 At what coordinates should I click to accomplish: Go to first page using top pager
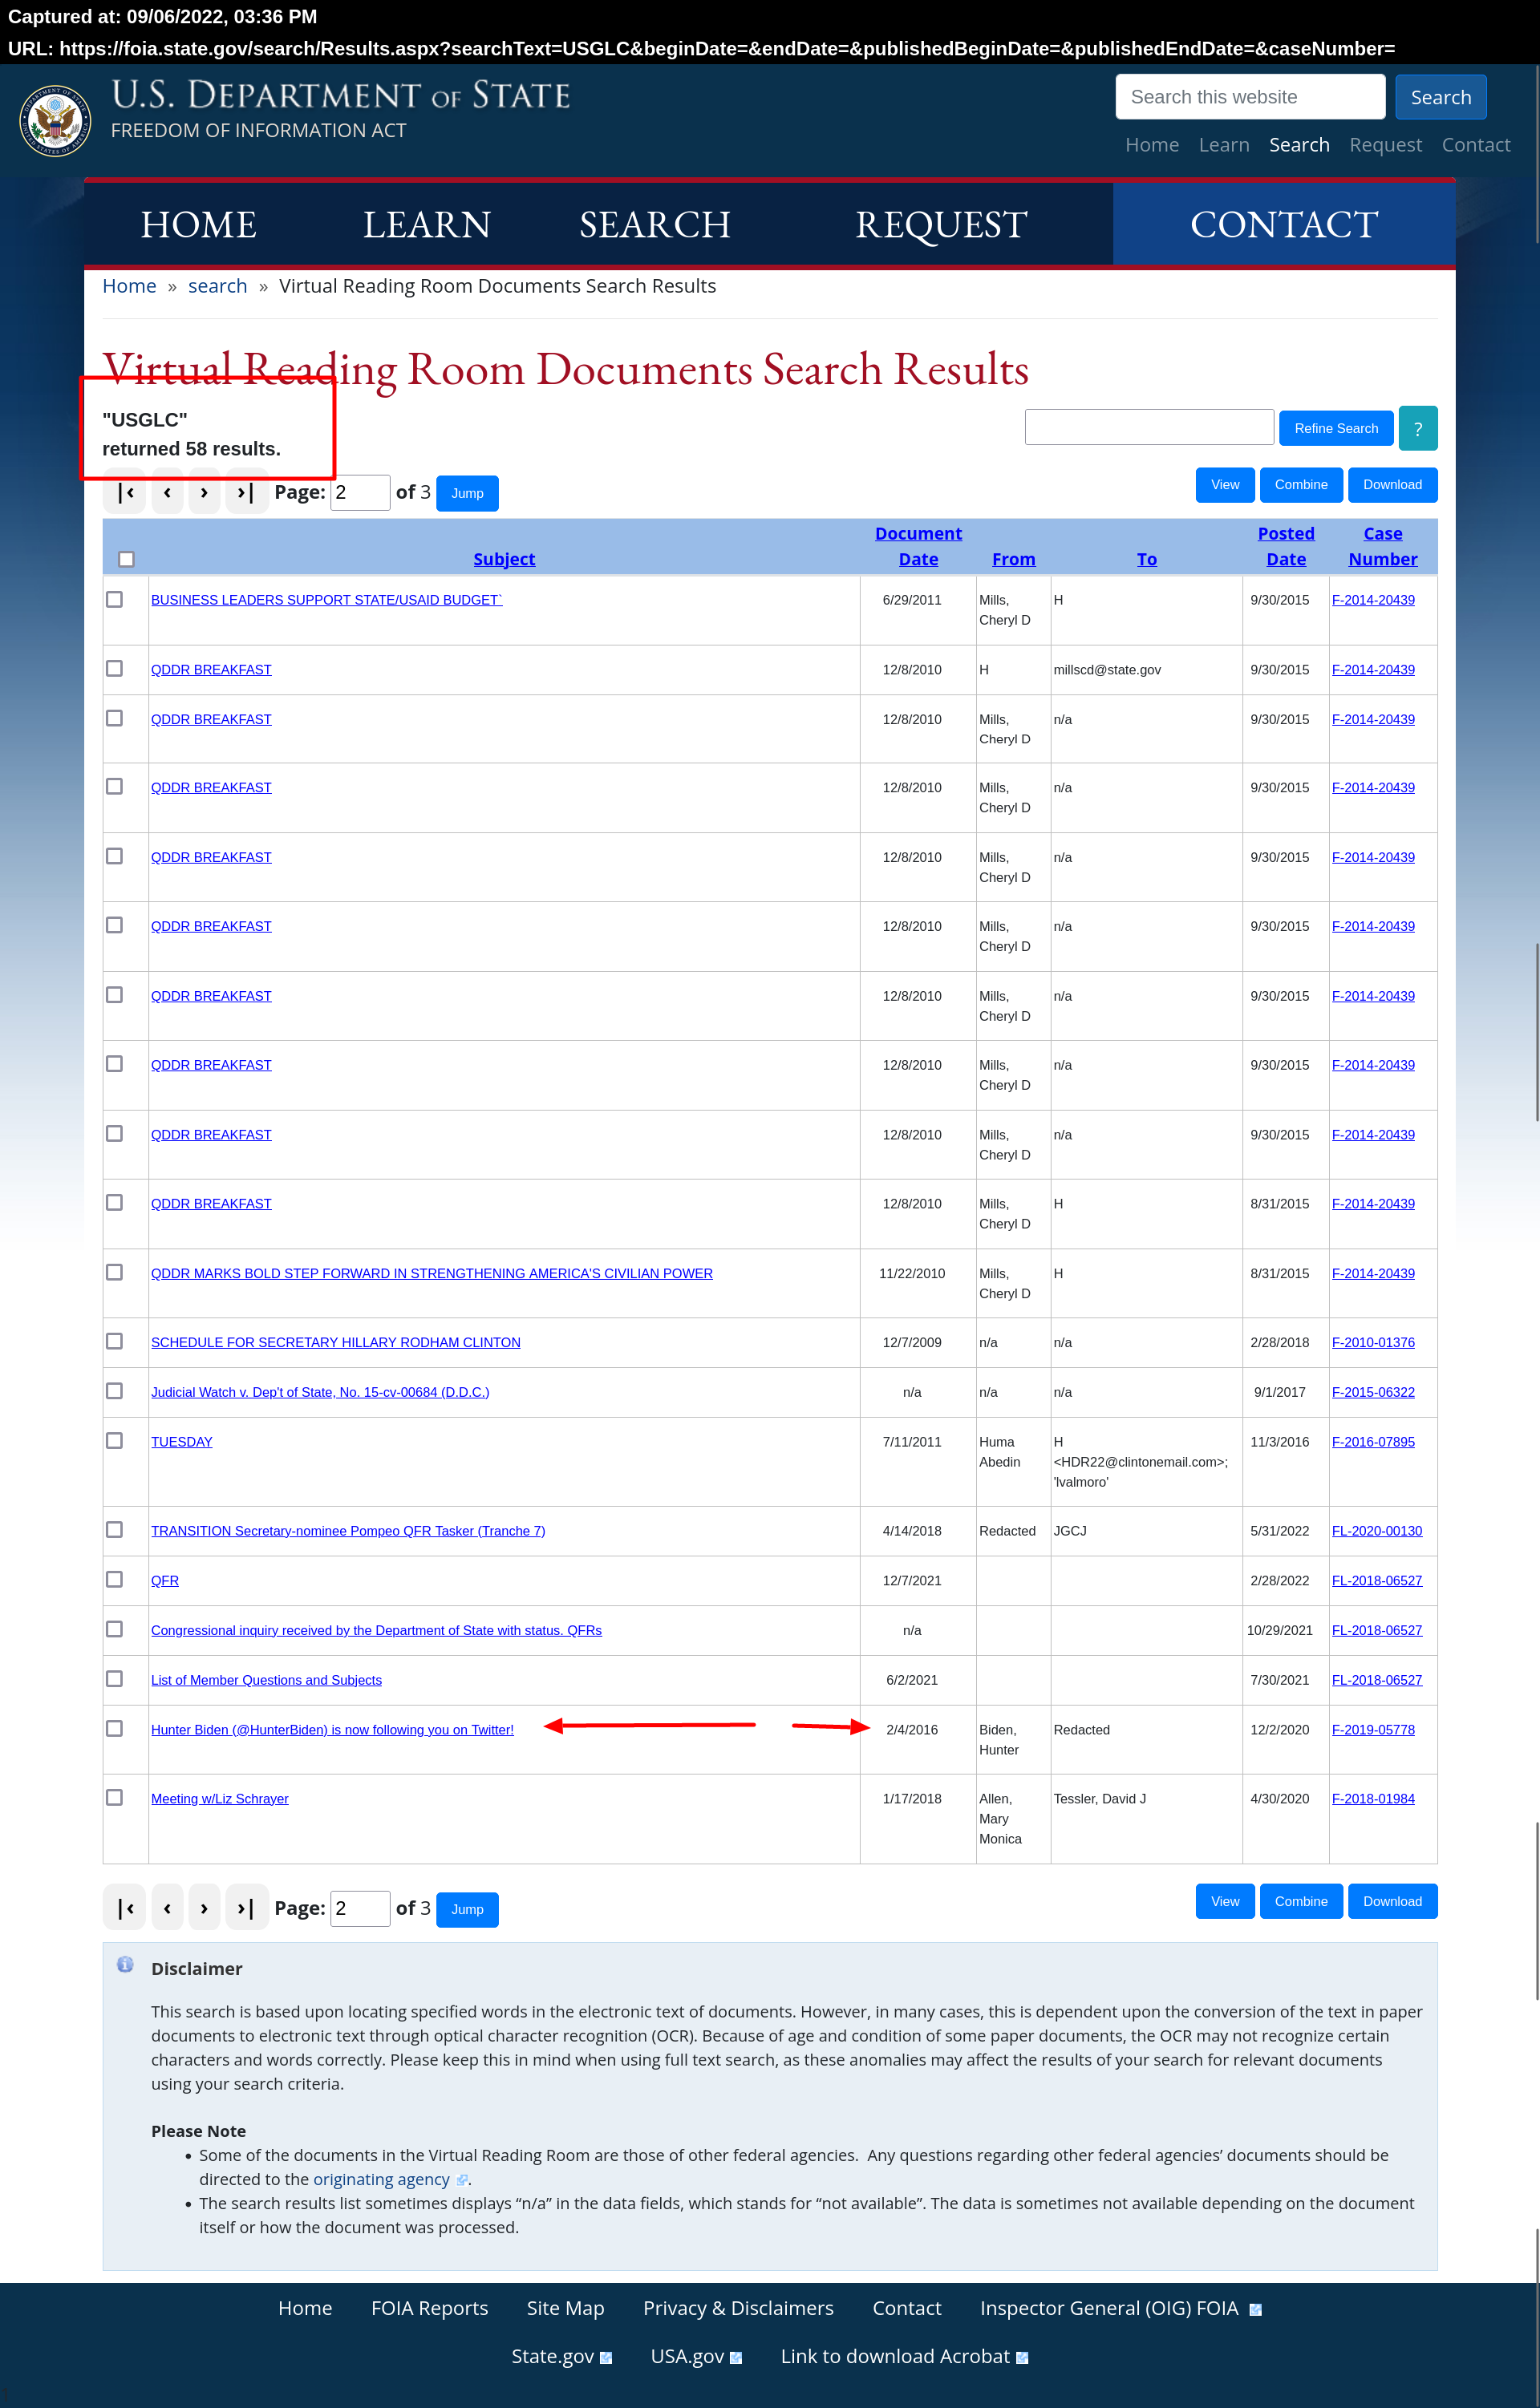point(125,492)
